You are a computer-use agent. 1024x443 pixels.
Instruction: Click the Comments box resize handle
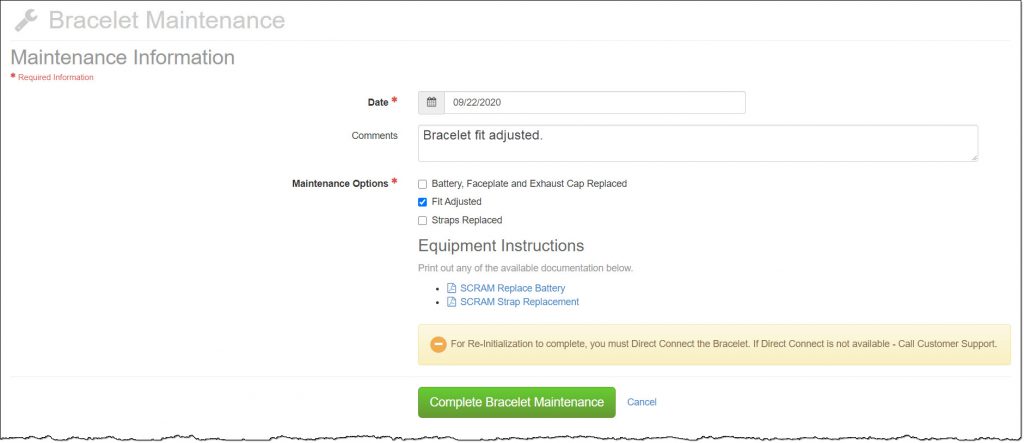973,156
